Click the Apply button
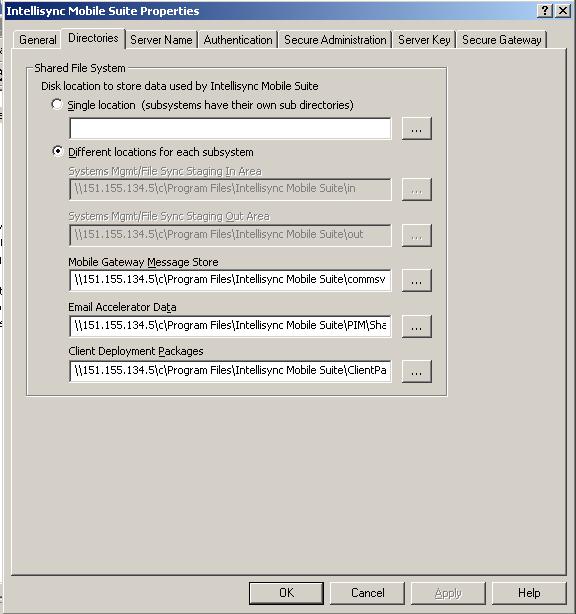 point(448,593)
